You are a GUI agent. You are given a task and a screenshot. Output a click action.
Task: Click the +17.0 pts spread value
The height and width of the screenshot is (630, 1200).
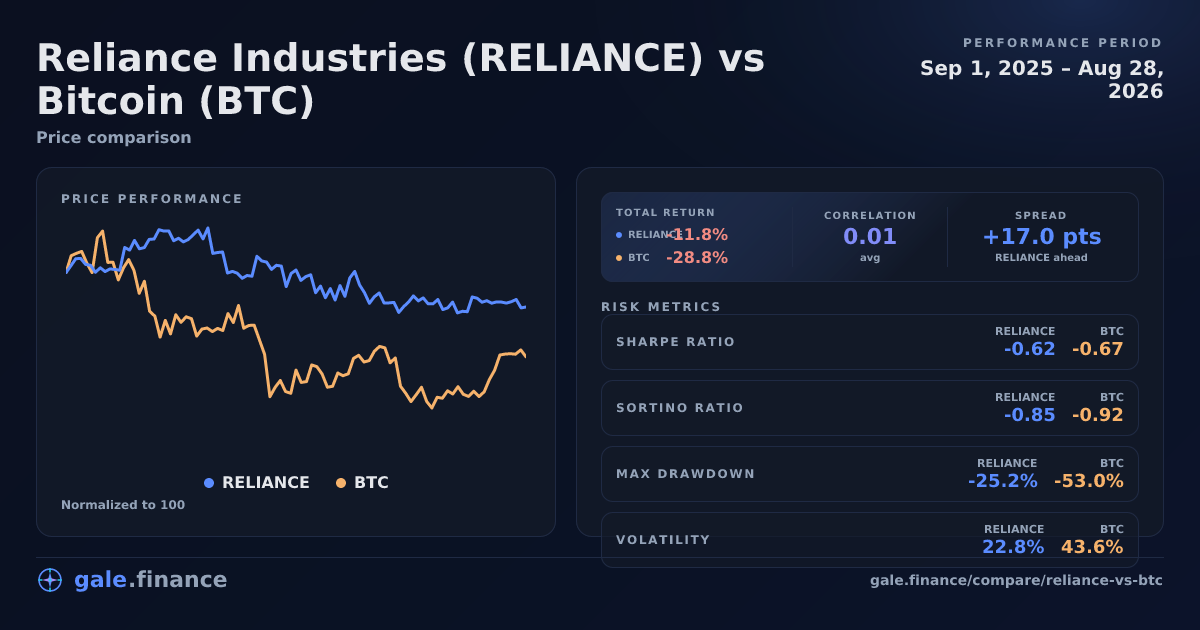[x=1041, y=237]
